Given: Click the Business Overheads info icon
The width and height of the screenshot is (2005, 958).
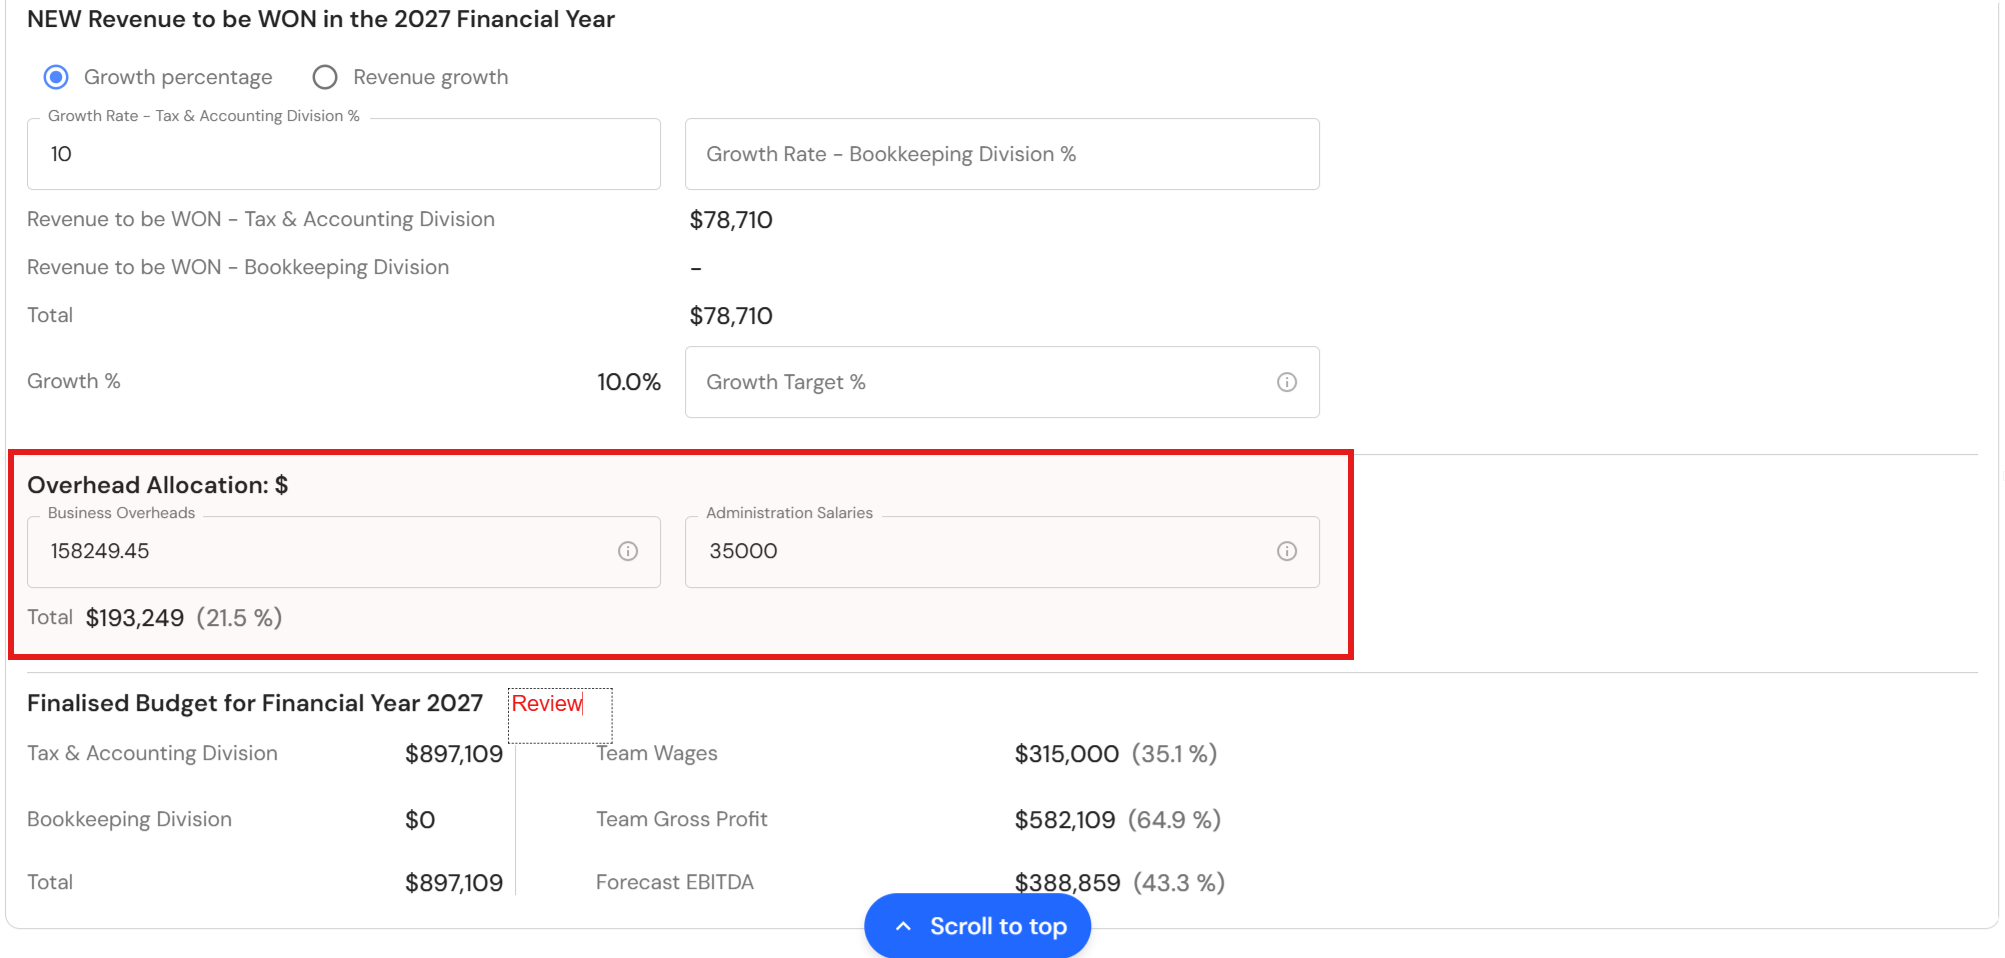Looking at the screenshot, I should pyautogui.click(x=628, y=551).
